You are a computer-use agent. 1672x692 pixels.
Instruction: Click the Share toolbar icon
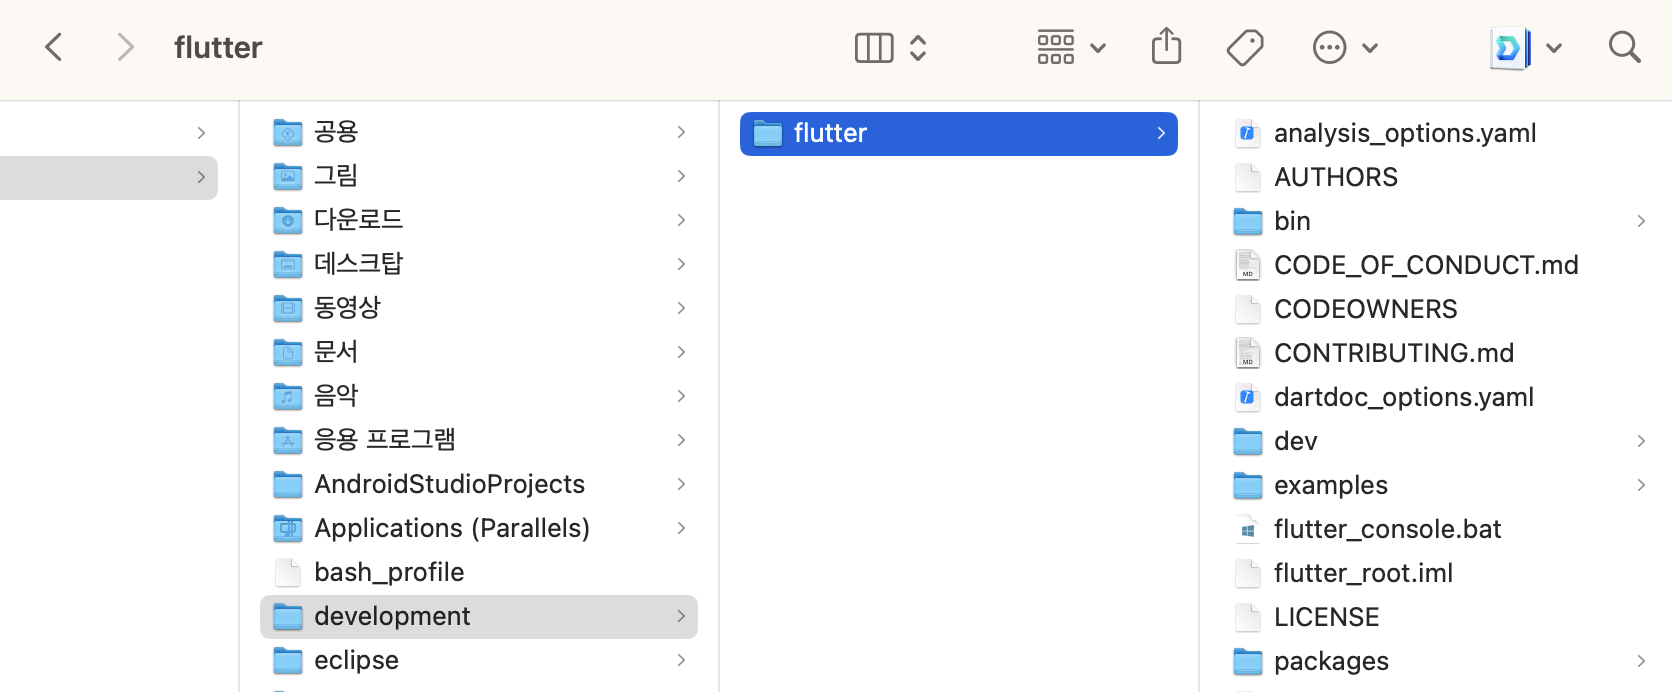pyautogui.click(x=1166, y=46)
